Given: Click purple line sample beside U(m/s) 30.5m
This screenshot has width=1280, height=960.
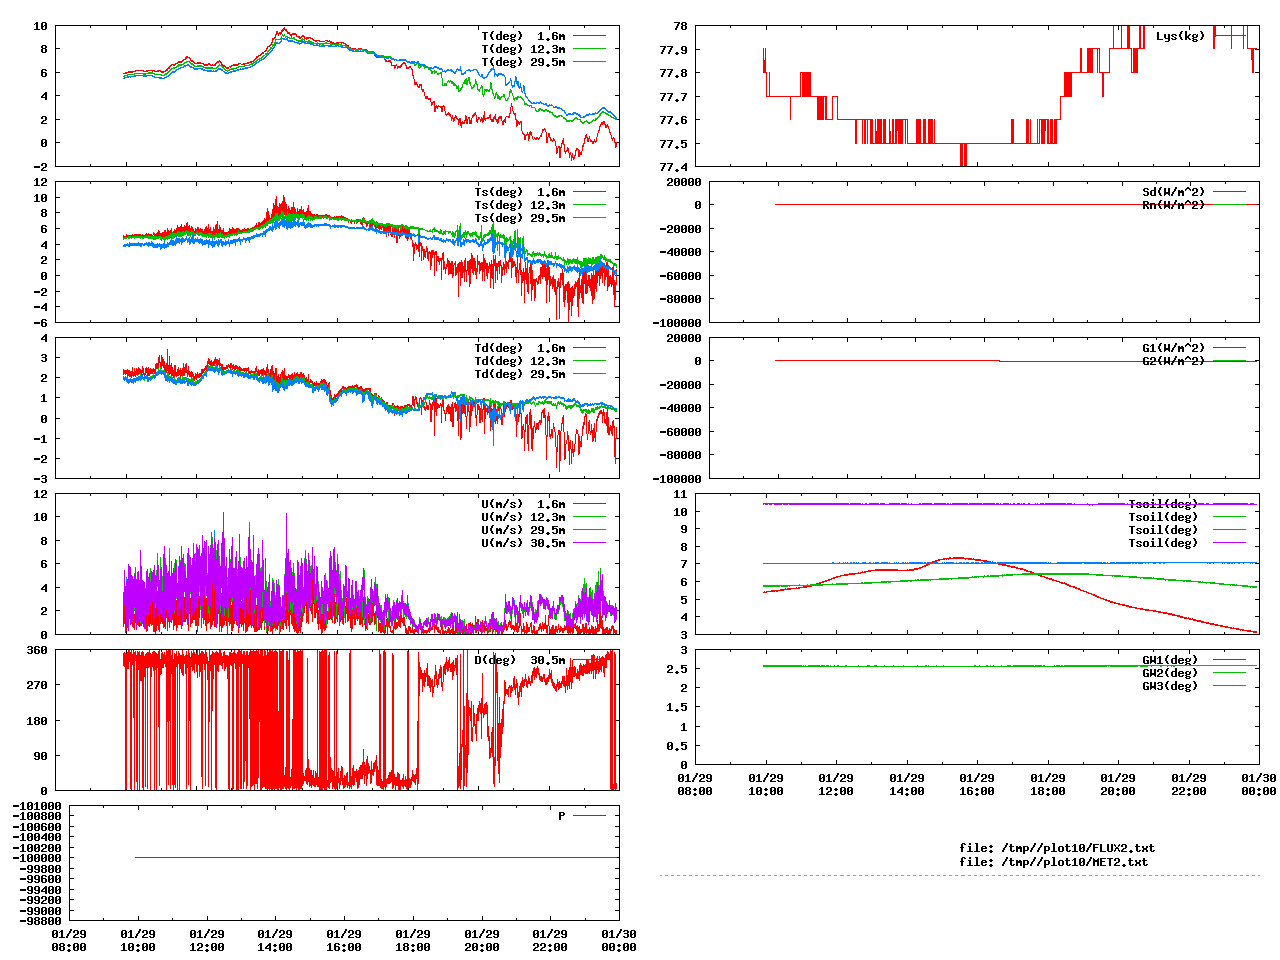Looking at the screenshot, I should coord(589,543).
